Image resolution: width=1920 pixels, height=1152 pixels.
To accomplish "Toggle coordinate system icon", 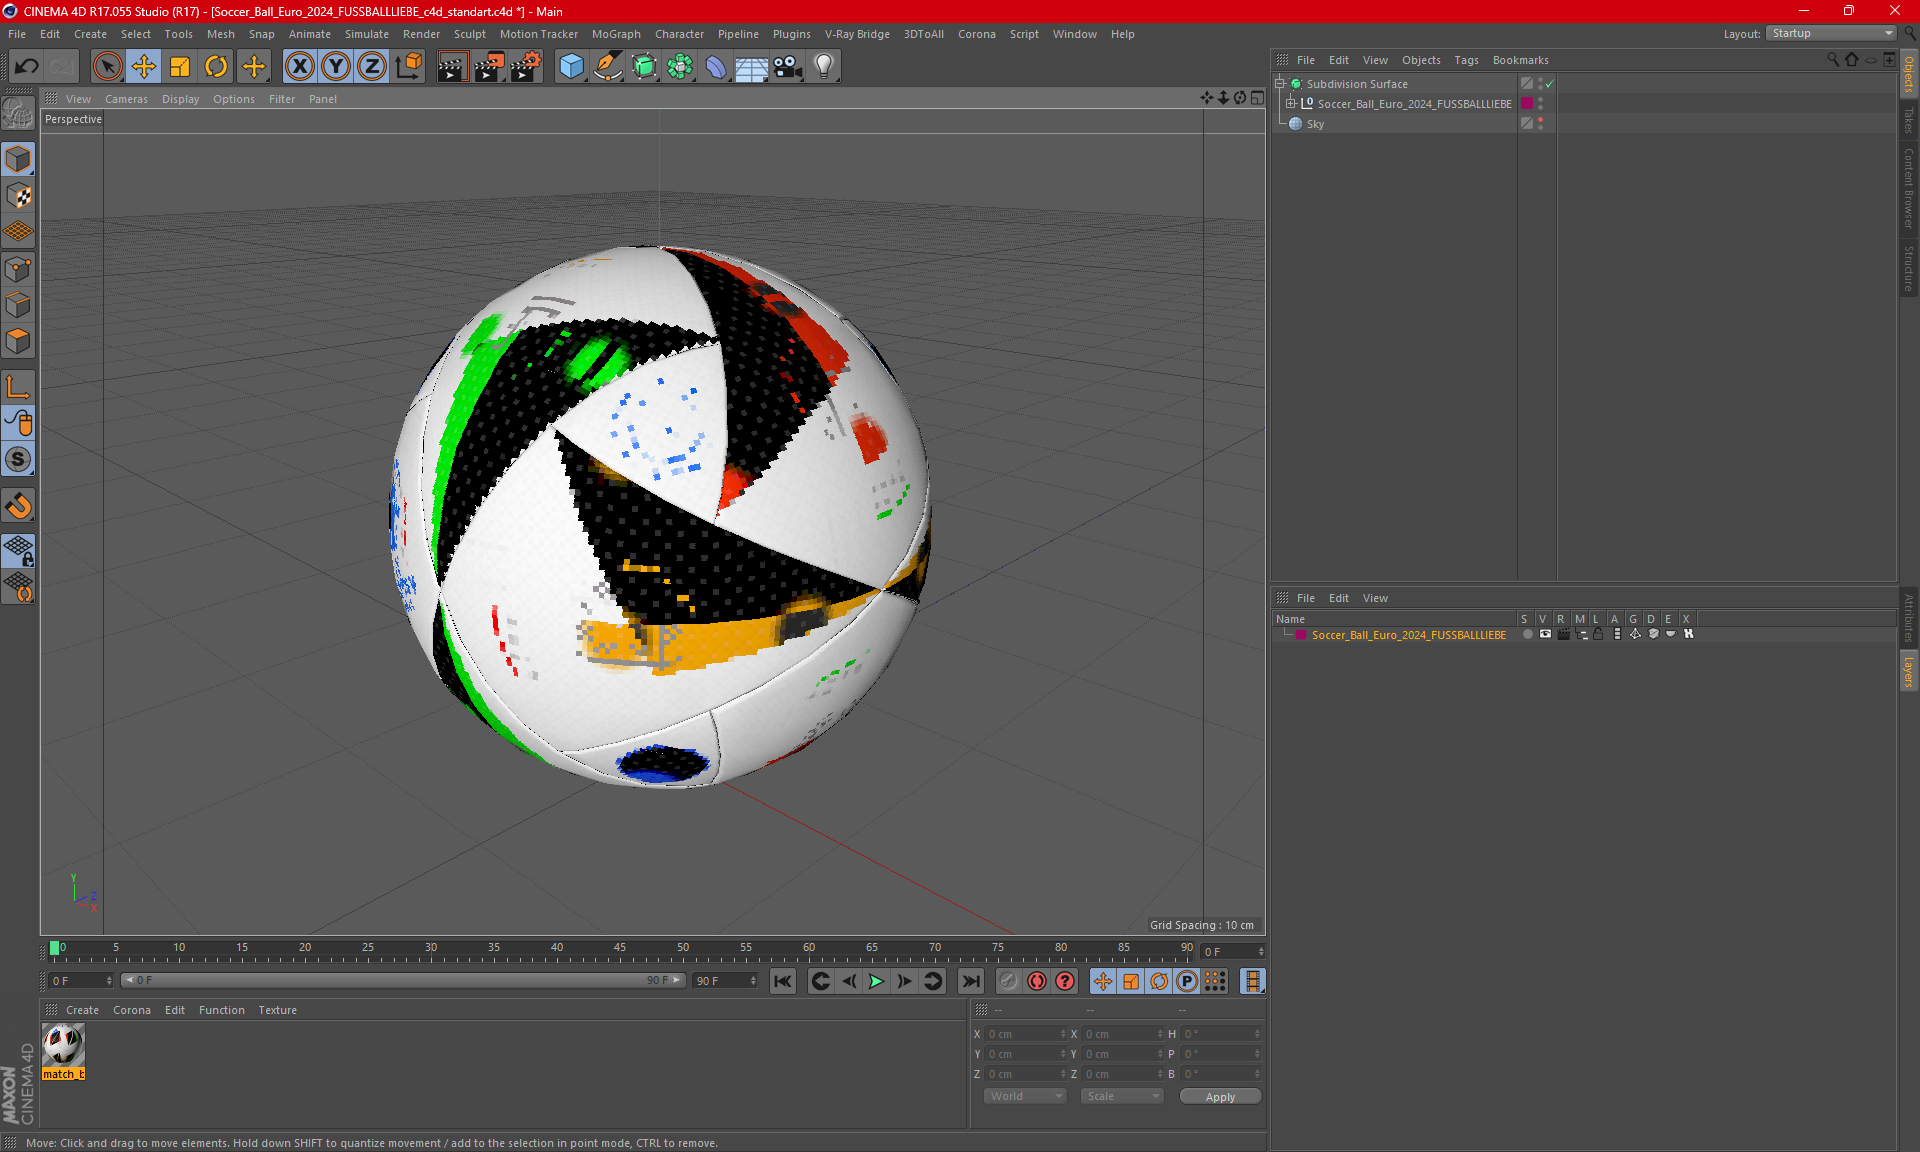I will point(408,67).
